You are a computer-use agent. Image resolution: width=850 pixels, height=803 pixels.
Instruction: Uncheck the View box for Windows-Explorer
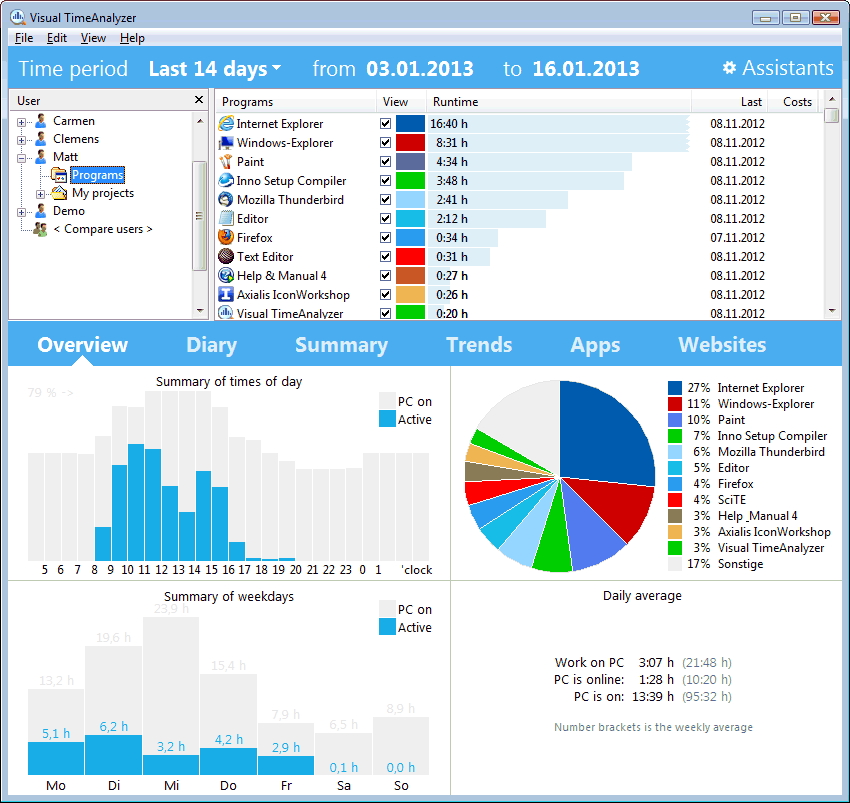[x=385, y=142]
